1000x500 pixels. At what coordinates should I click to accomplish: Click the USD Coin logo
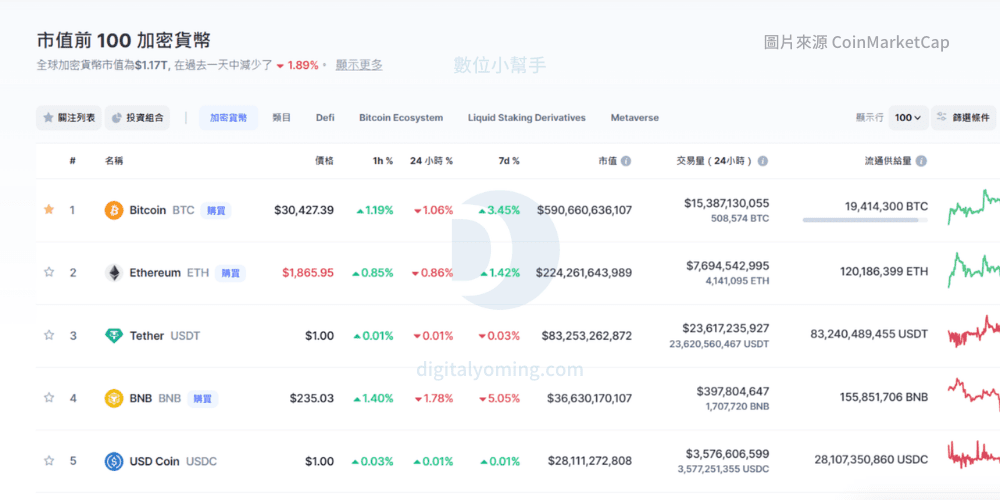pos(114,461)
